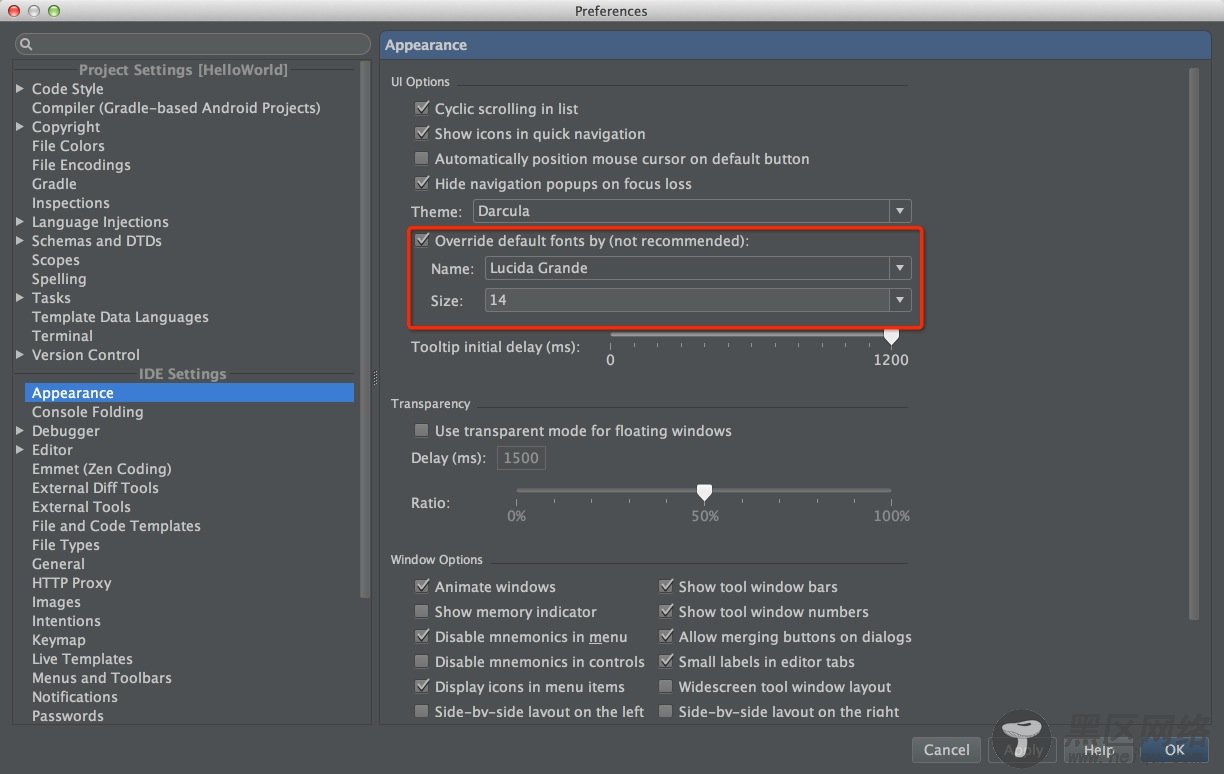Viewport: 1224px width, 774px height.
Task: Expand the Language Injections node
Action: tap(20, 222)
